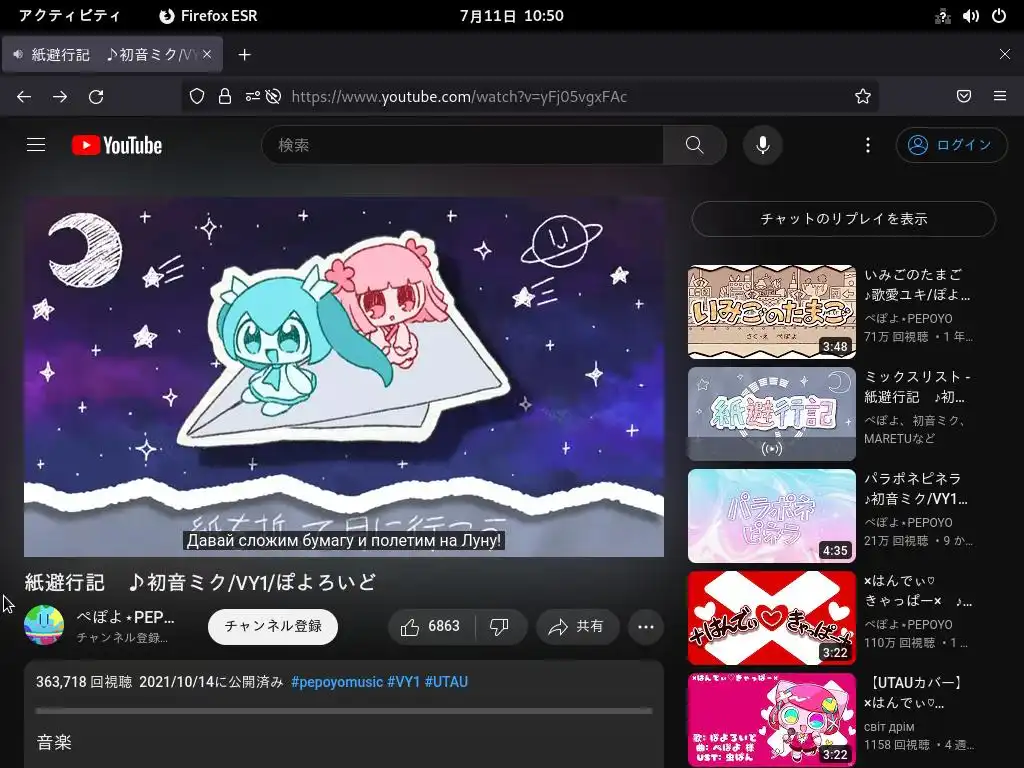This screenshot has width=1024, height=768.
Task: Click the 363,718 回視聴 view count text
Action: (x=84, y=682)
